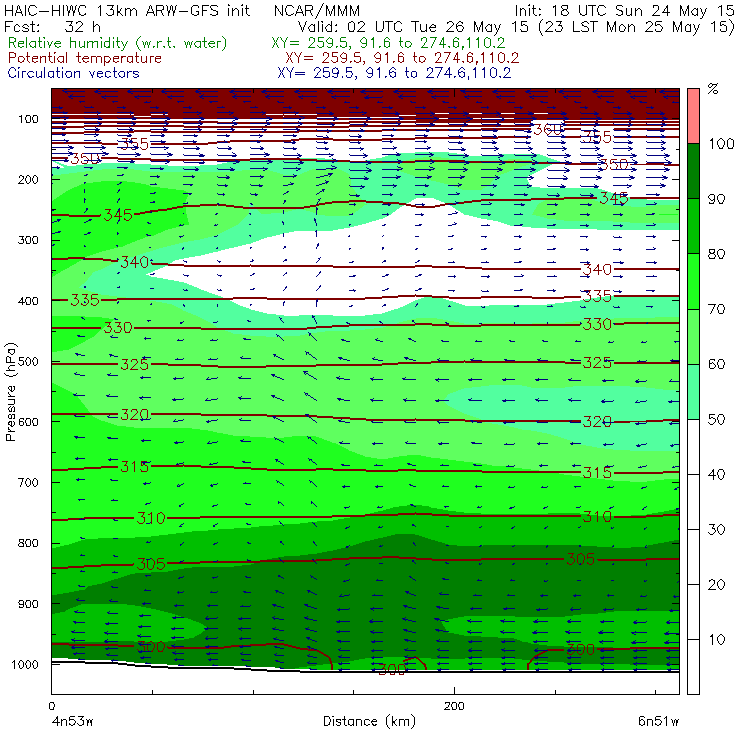The width and height of the screenshot is (740, 740).
Task: Click the colorbar '60' percent label
Action: pyautogui.click(x=716, y=364)
